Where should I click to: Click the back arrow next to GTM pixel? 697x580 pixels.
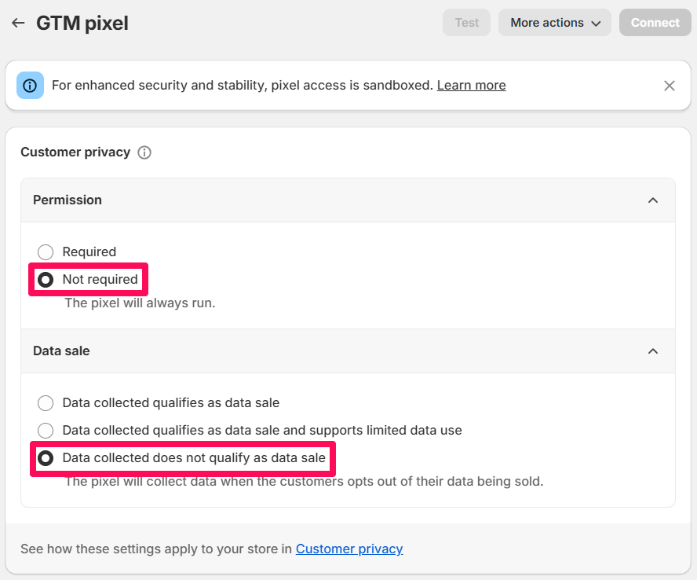pos(18,23)
